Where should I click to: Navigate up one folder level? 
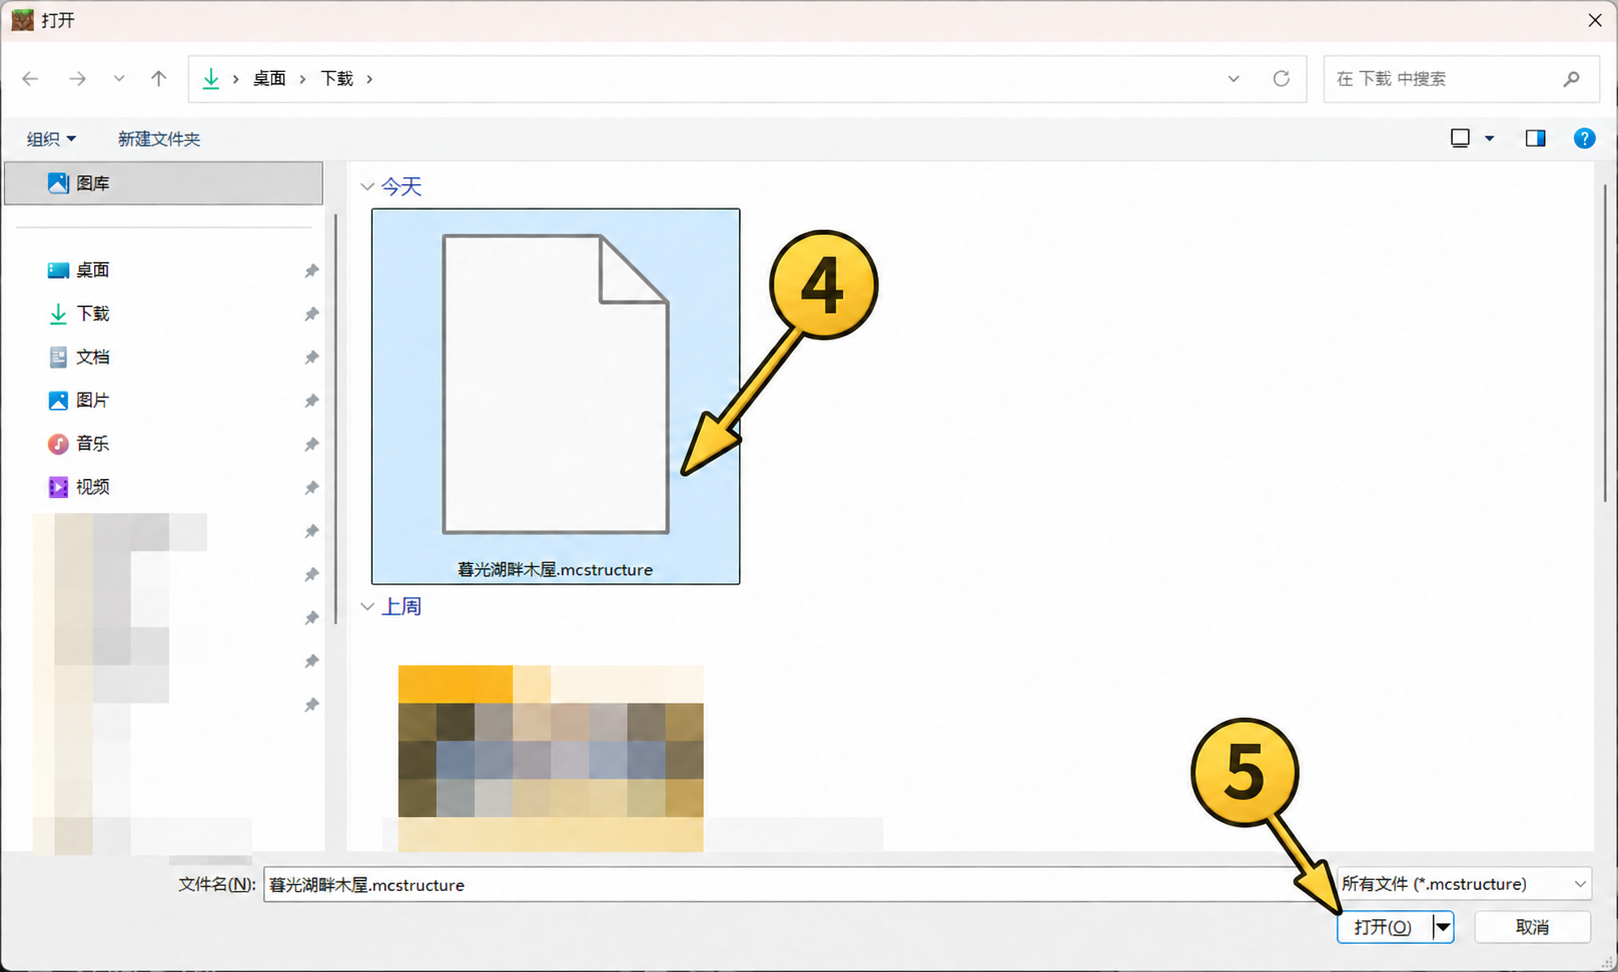(158, 78)
